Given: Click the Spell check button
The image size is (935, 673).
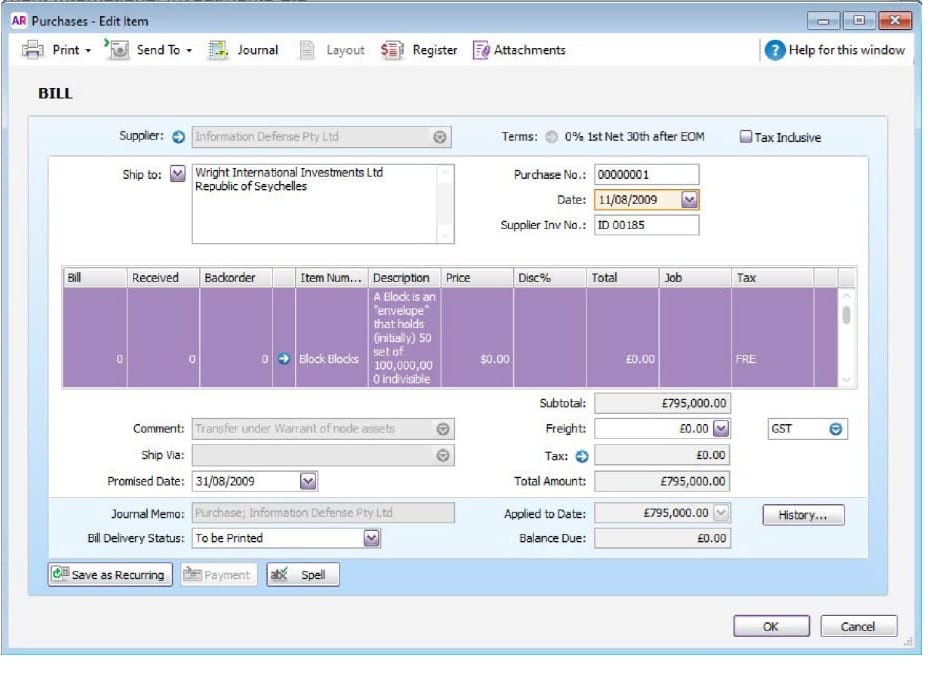Looking at the screenshot, I should coord(303,575).
